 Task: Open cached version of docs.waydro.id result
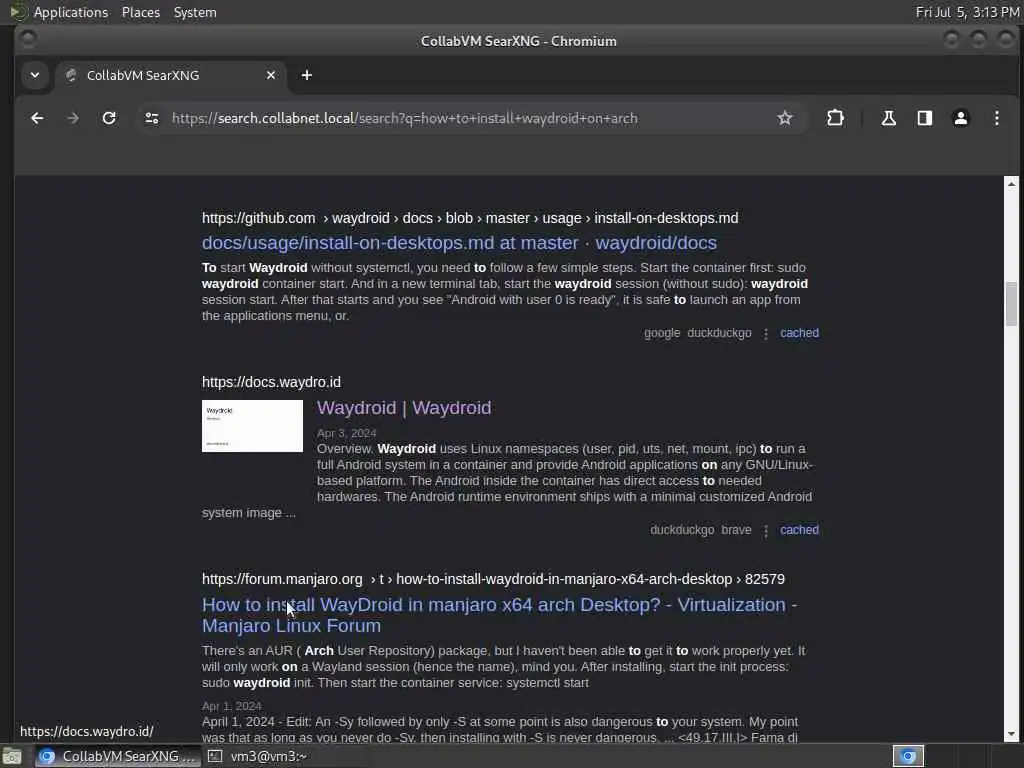pos(799,530)
